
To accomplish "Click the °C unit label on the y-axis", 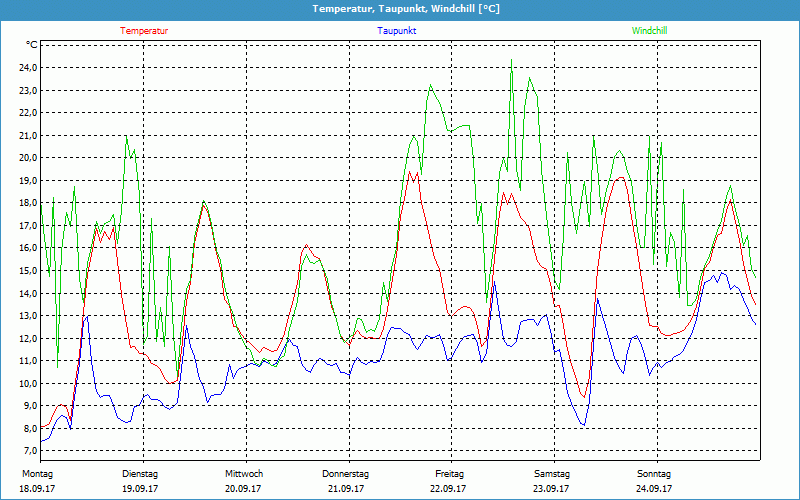I will tap(32, 45).
